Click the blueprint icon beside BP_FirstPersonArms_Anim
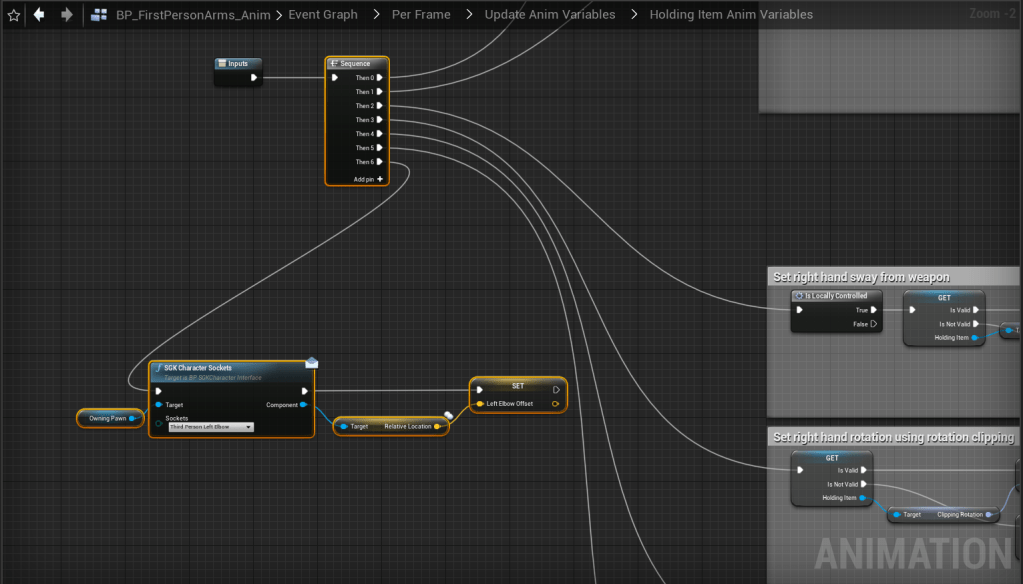 [99, 15]
